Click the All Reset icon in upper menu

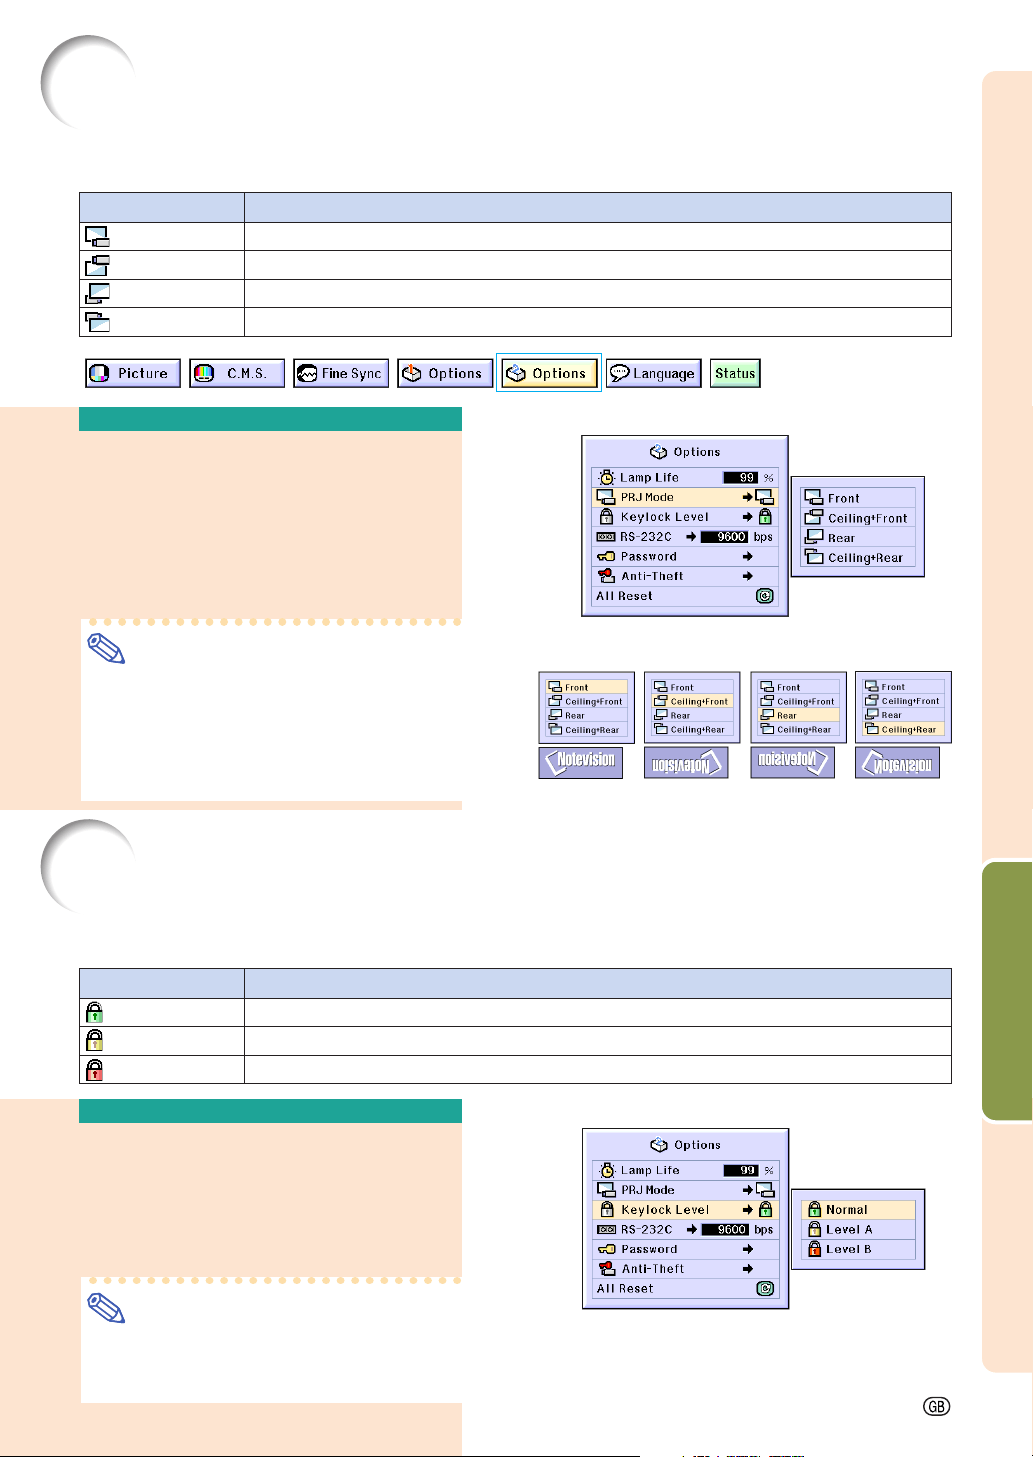(x=765, y=596)
